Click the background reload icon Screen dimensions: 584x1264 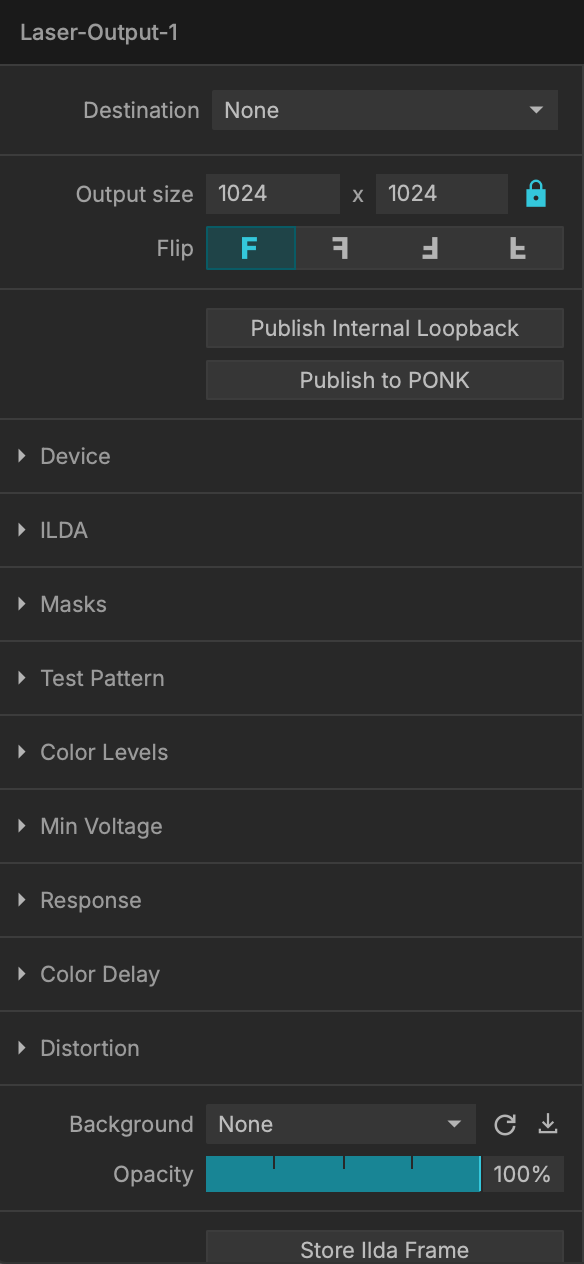click(505, 1125)
